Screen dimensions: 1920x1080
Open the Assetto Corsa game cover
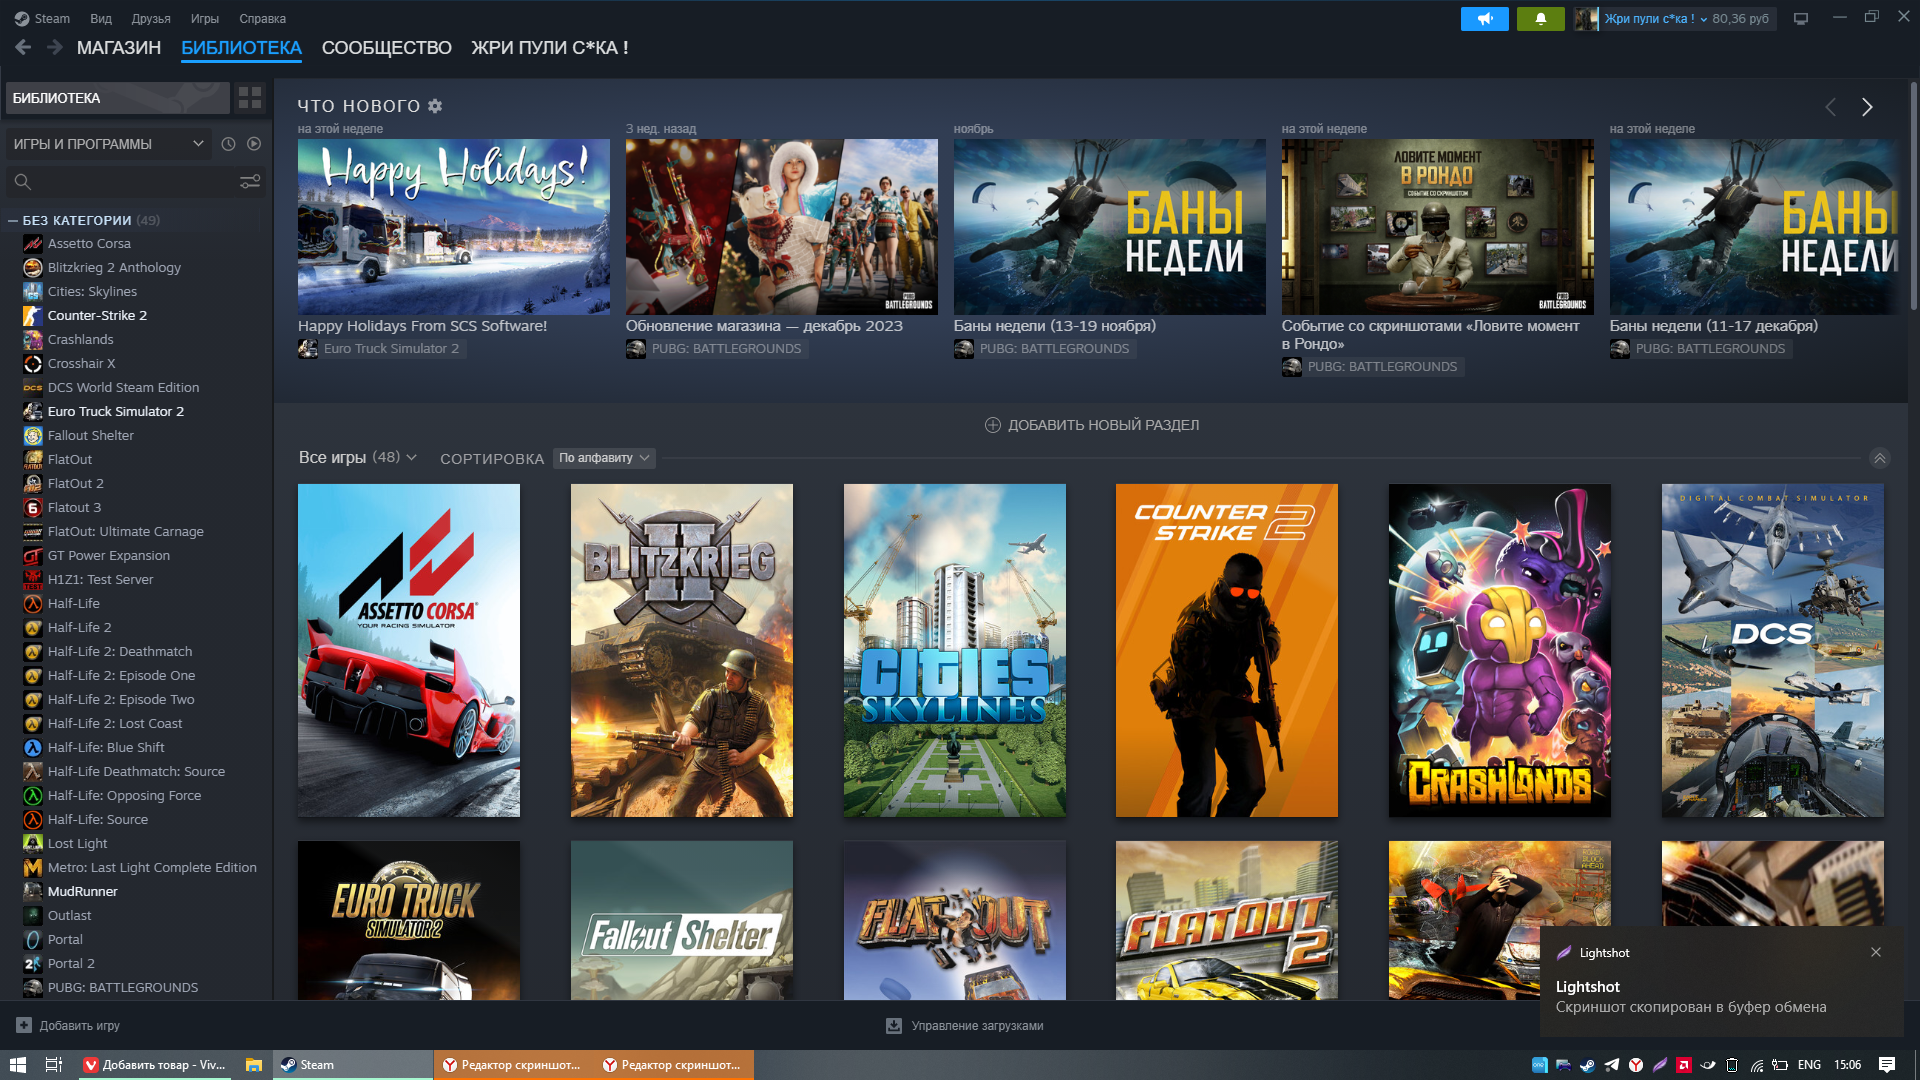(x=409, y=650)
